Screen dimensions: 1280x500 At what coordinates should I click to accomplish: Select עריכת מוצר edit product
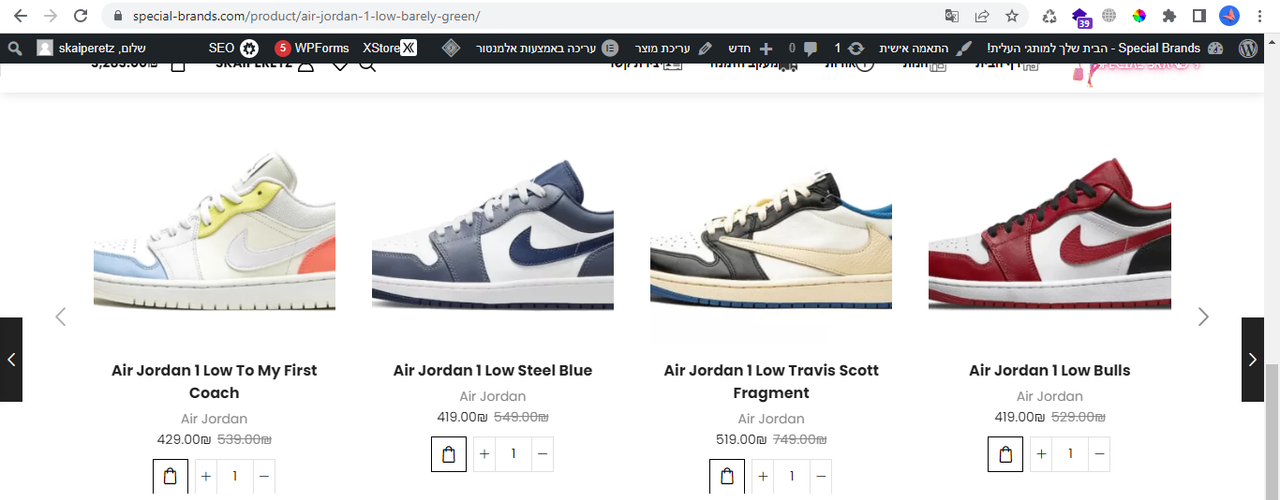pyautogui.click(x=676, y=48)
